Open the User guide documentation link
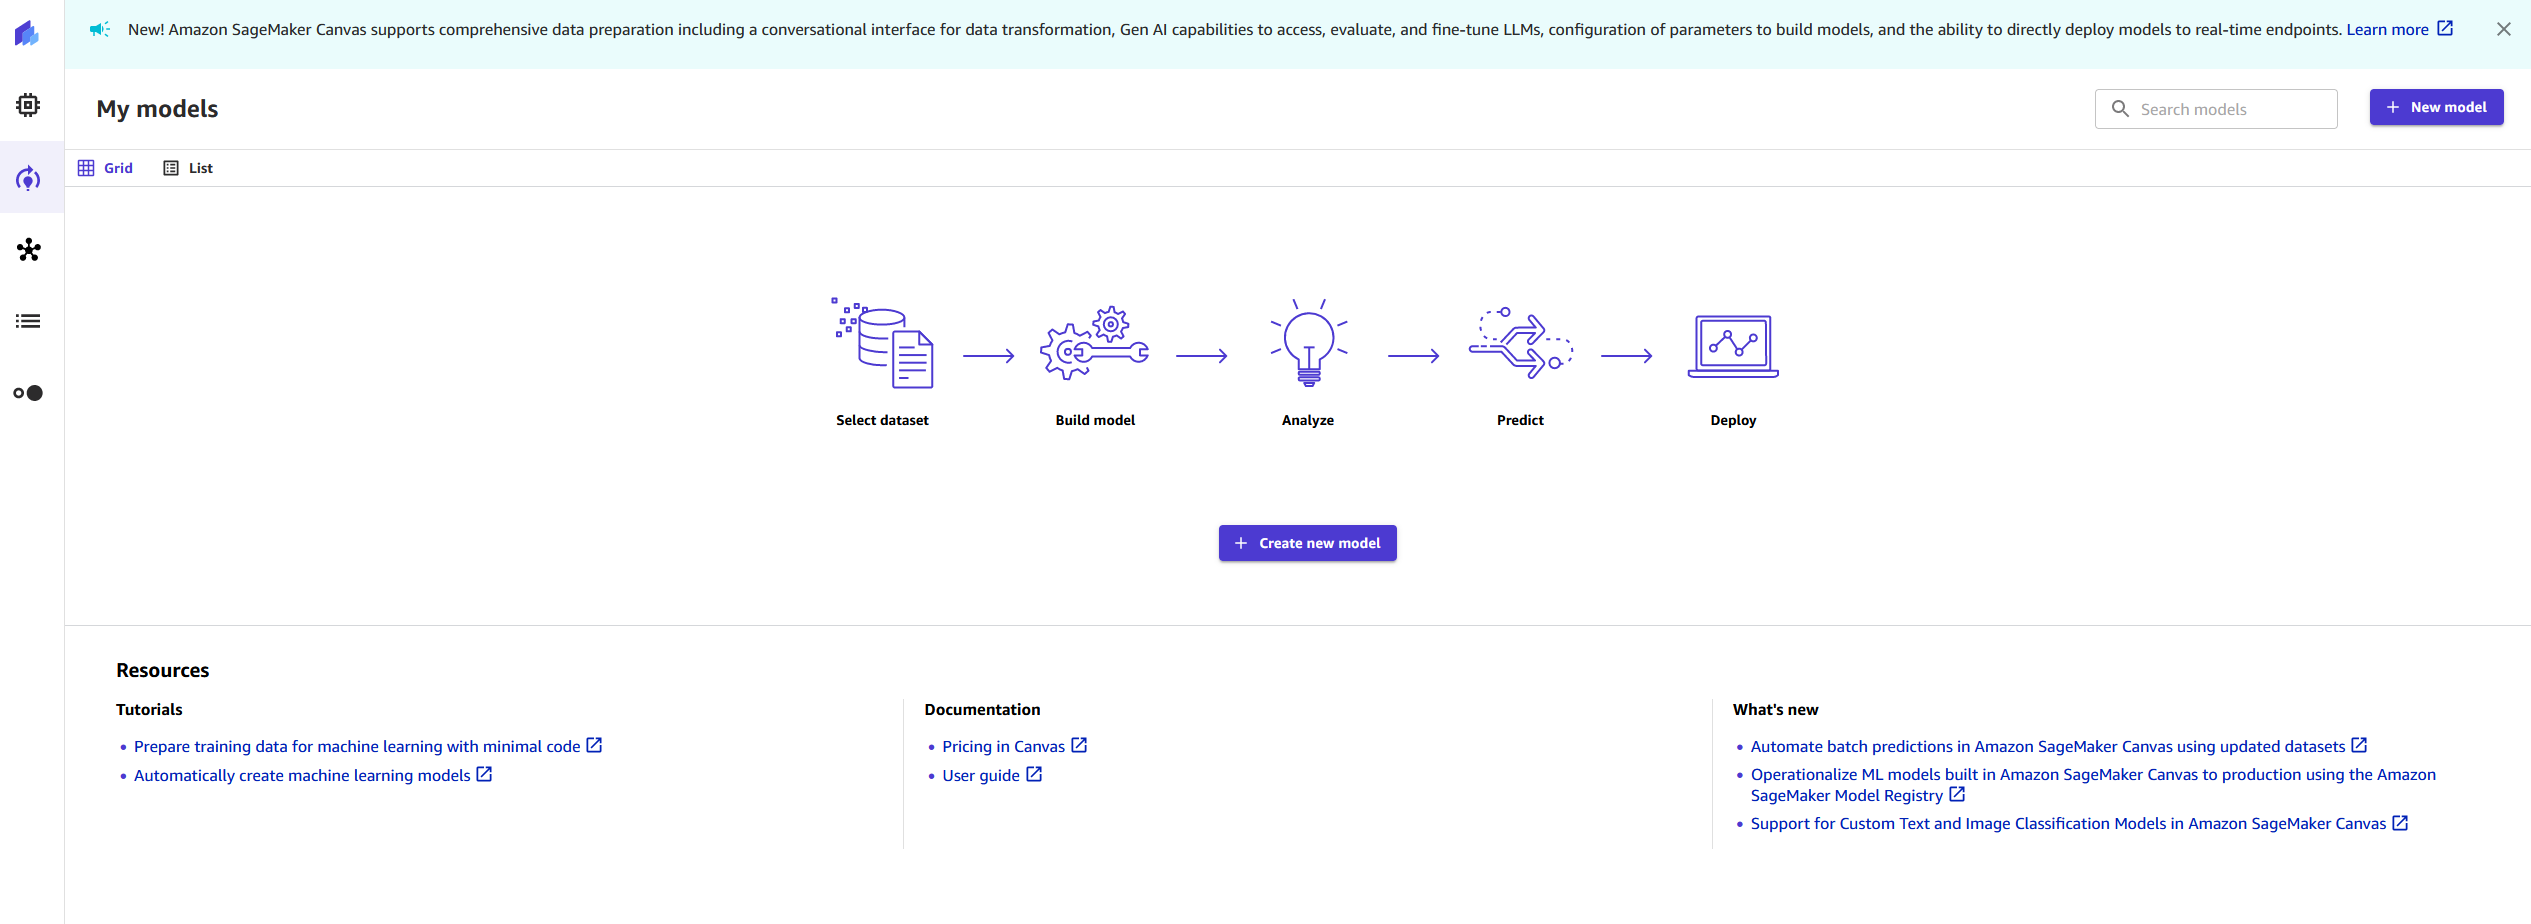2531x924 pixels. [x=980, y=775]
